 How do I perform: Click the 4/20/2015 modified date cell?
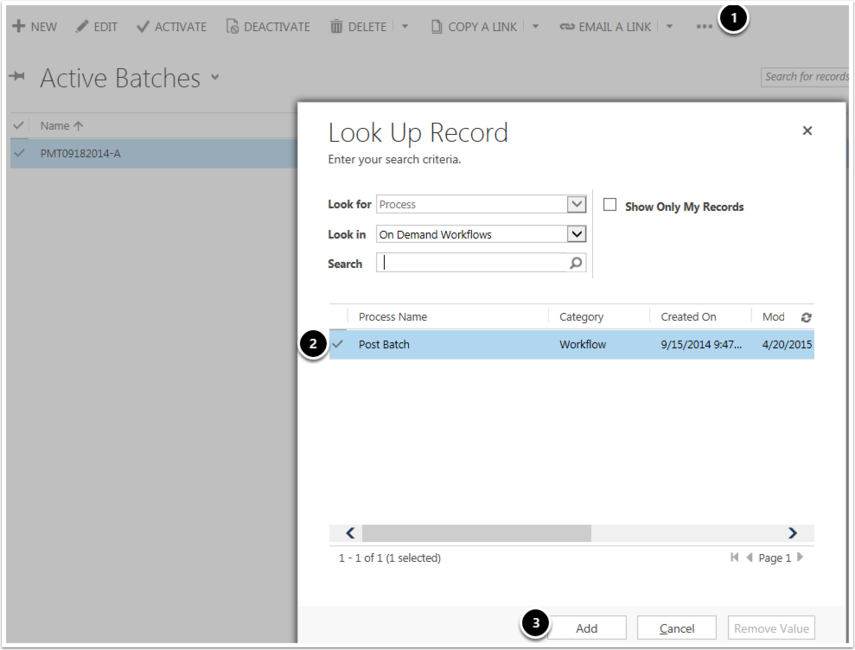[787, 345]
